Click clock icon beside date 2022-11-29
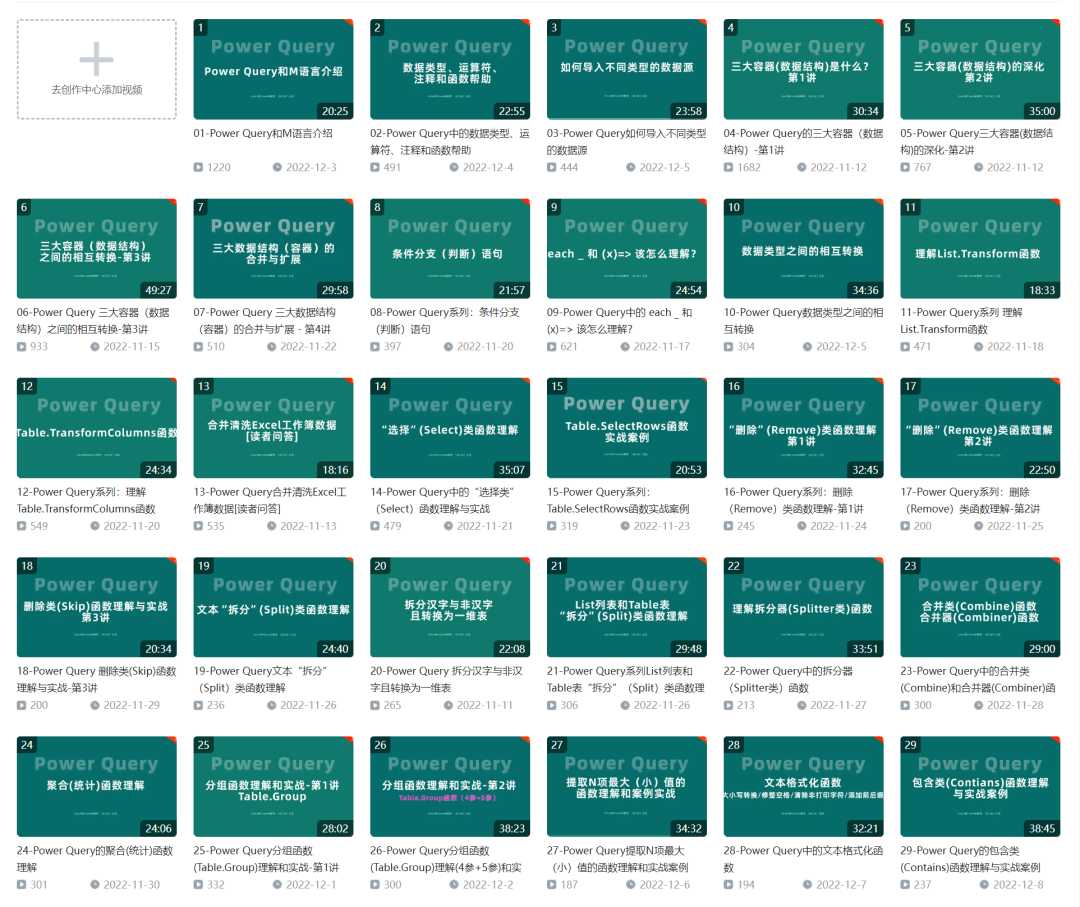Viewport: 1080px width, 907px height. tap(95, 705)
